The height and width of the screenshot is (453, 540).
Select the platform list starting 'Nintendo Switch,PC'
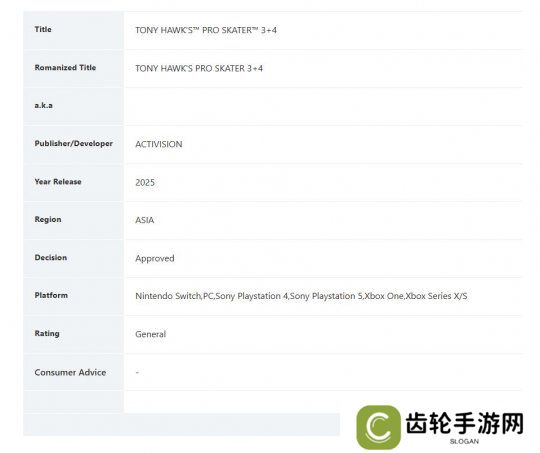tap(301, 296)
